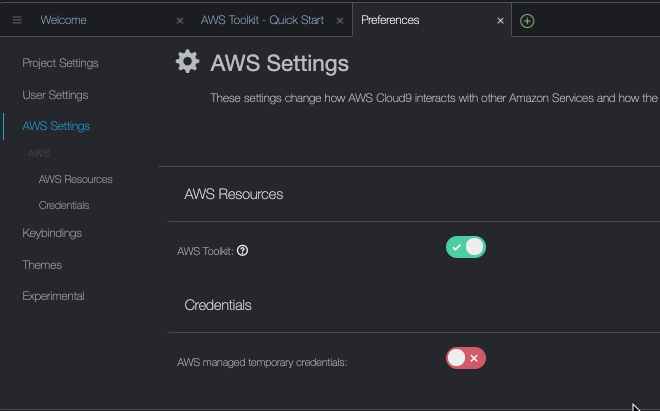Screen dimensions: 660x411
Task: Jump to Credentials sidebar subsection
Action: pyautogui.click(x=64, y=205)
